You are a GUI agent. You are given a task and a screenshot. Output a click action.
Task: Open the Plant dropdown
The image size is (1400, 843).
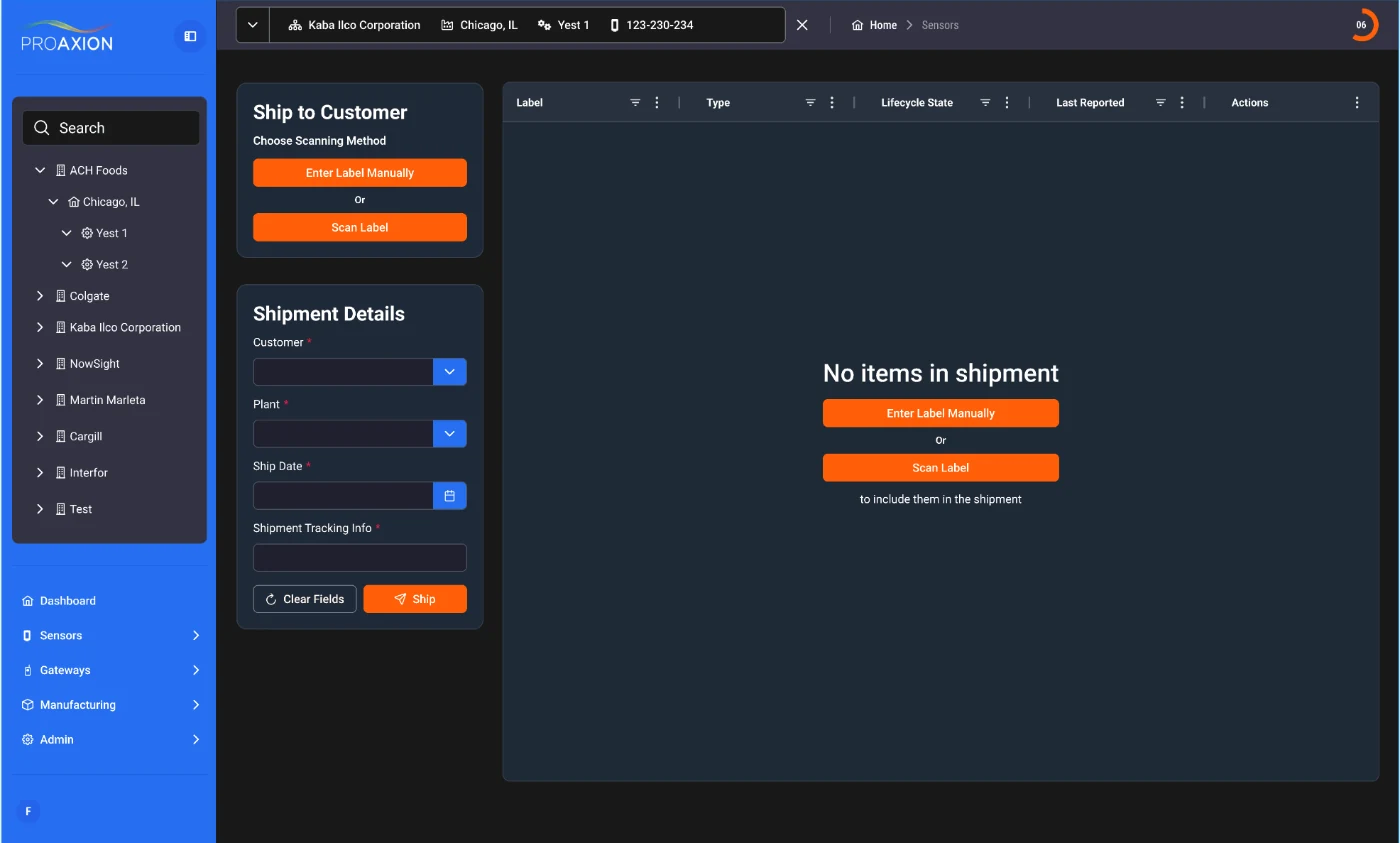tap(449, 434)
